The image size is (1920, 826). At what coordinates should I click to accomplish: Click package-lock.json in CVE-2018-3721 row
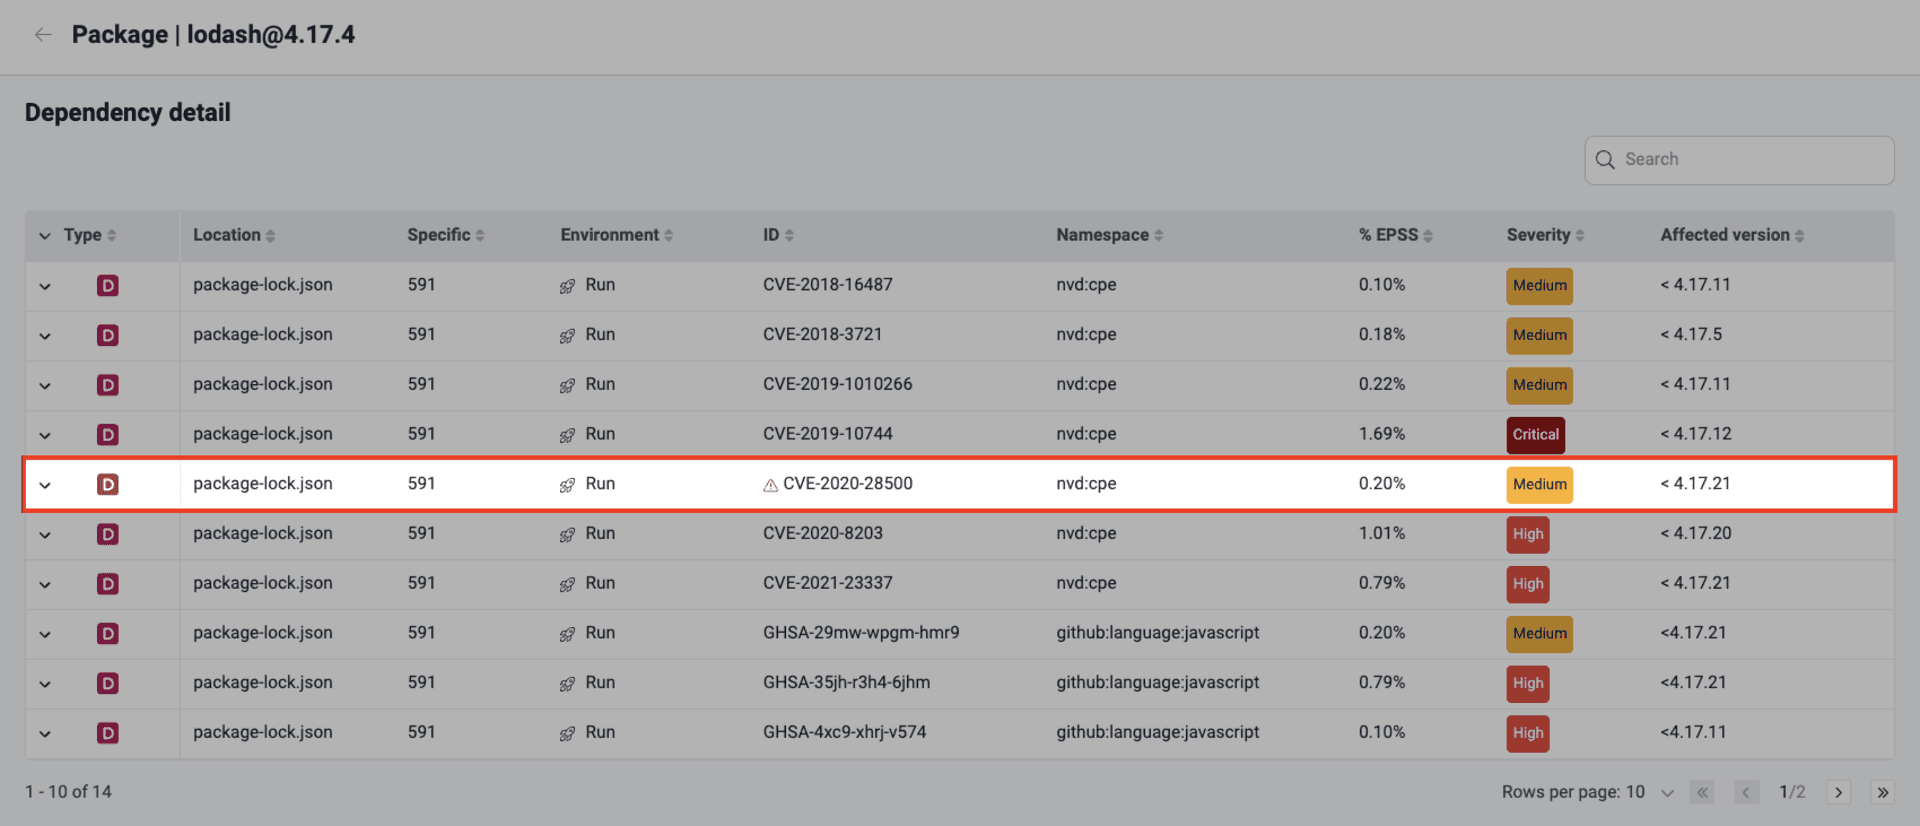click(263, 335)
